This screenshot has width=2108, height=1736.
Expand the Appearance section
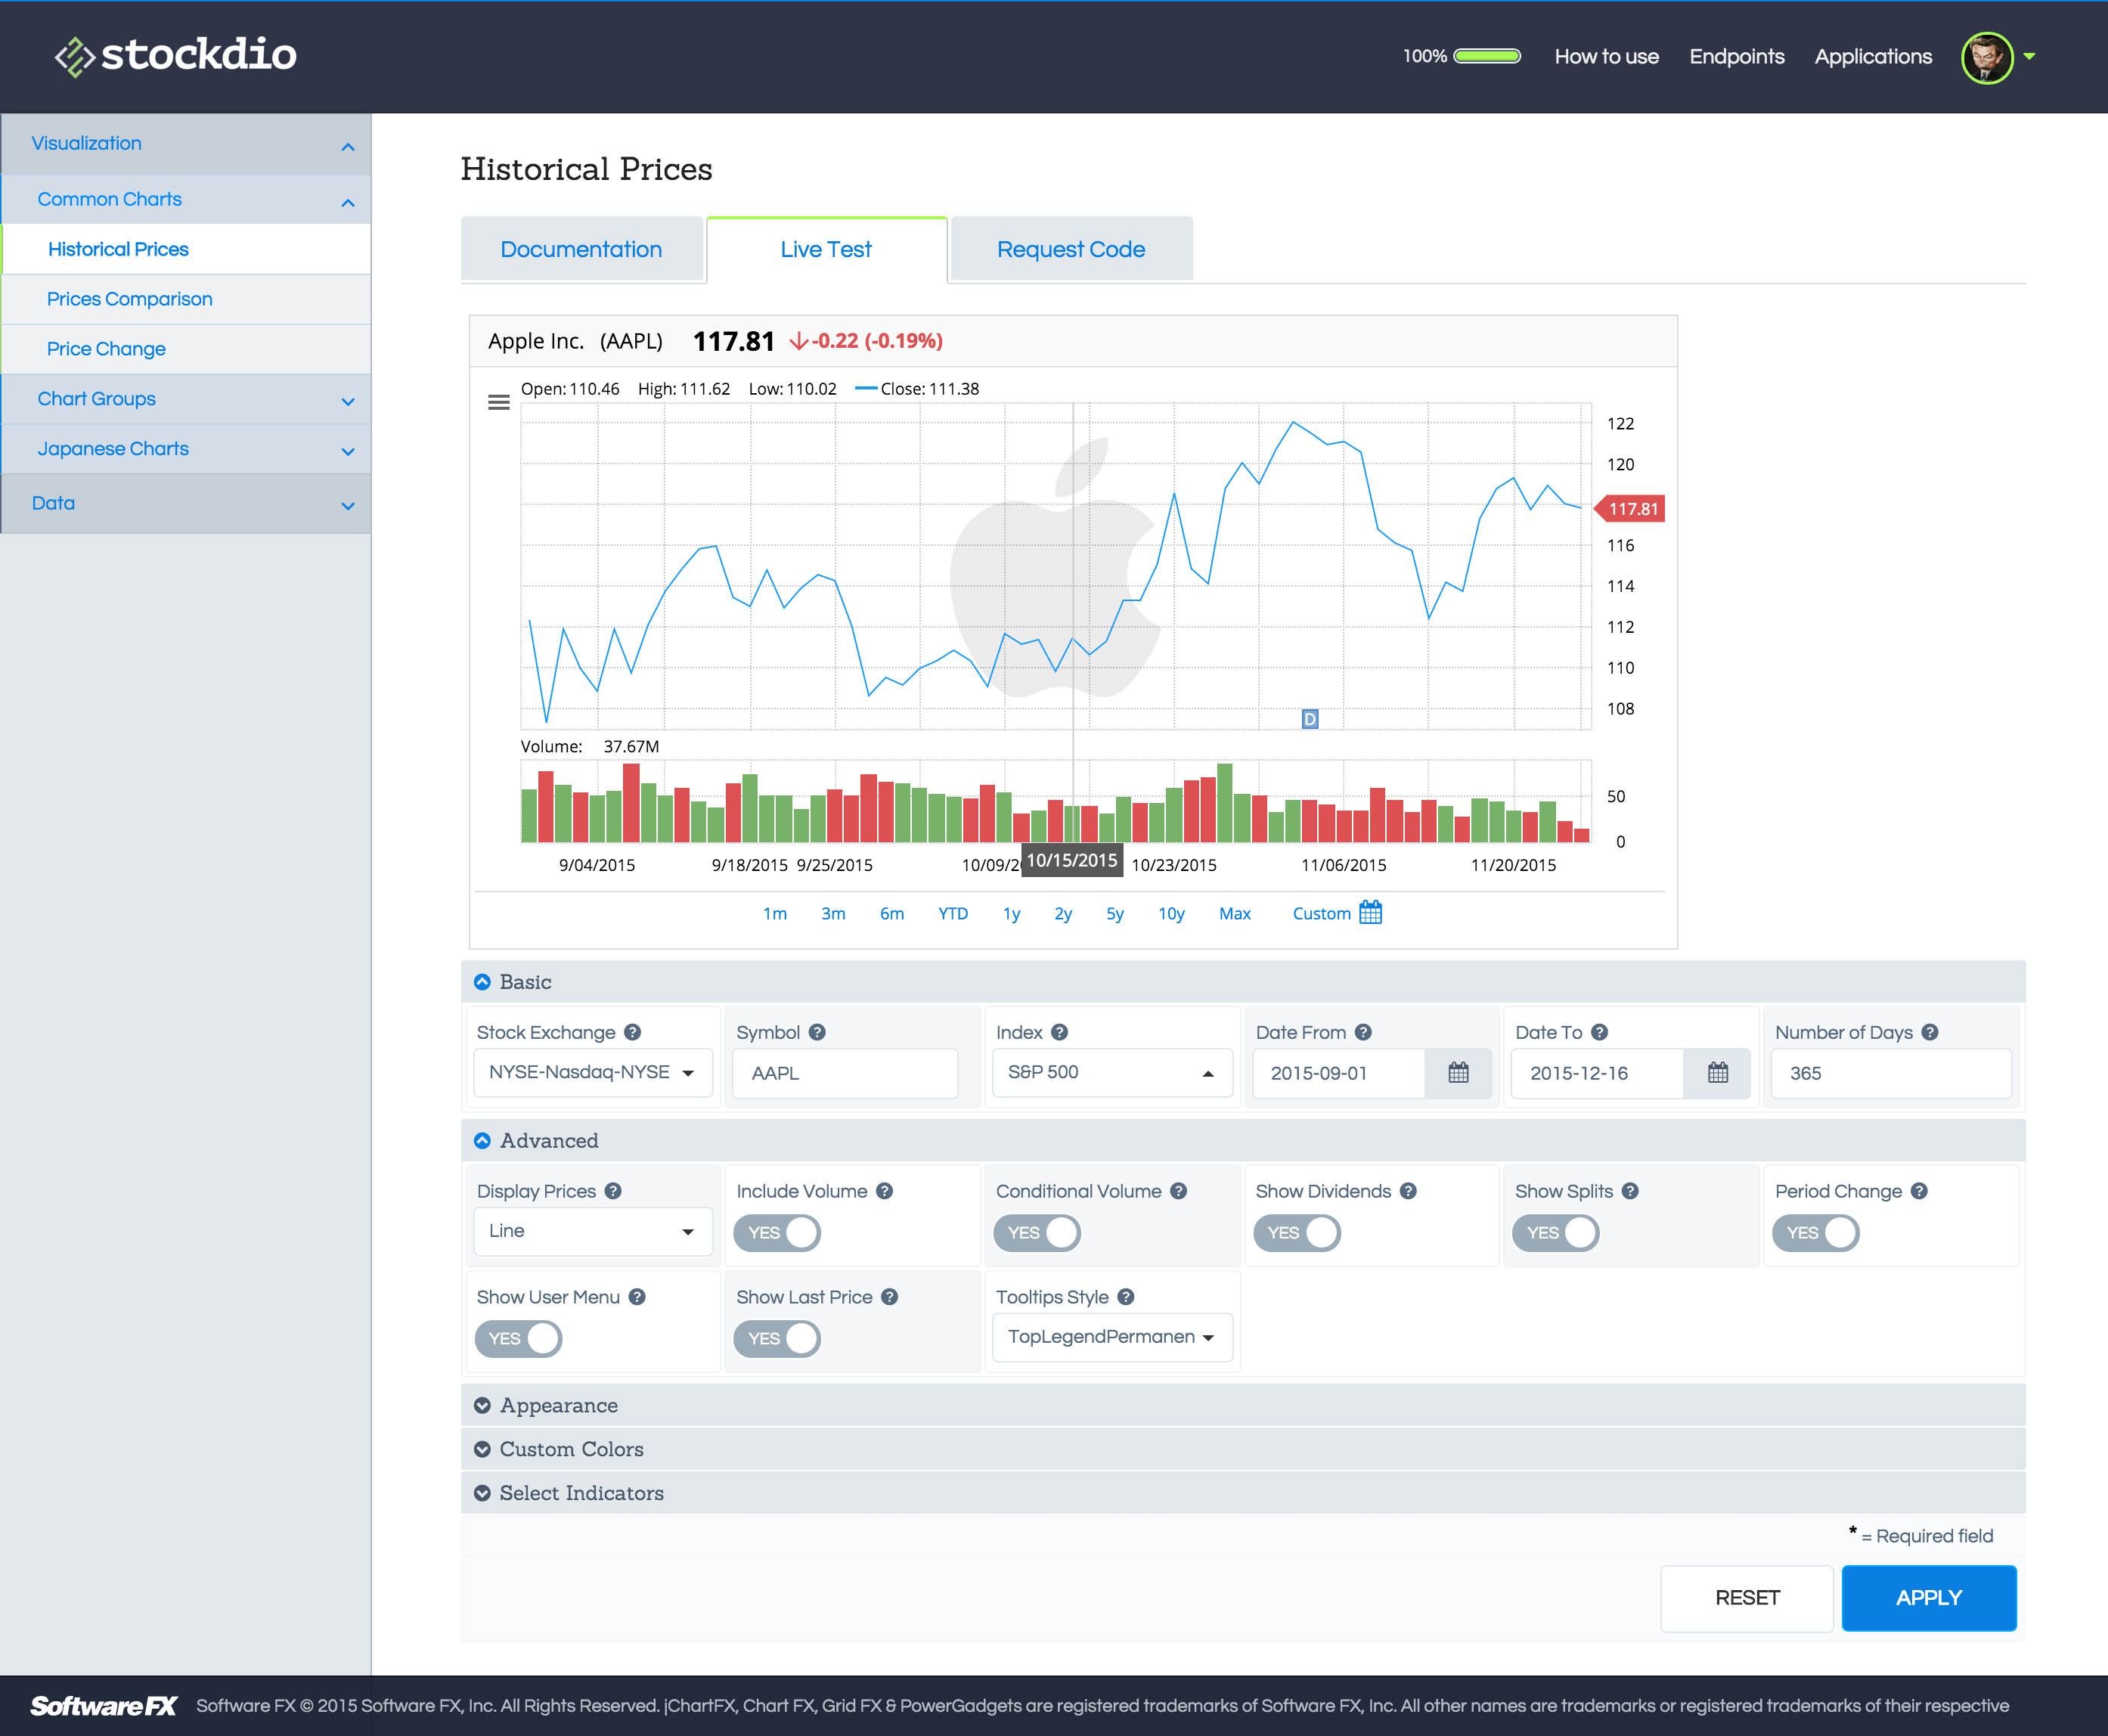tap(1243, 1405)
